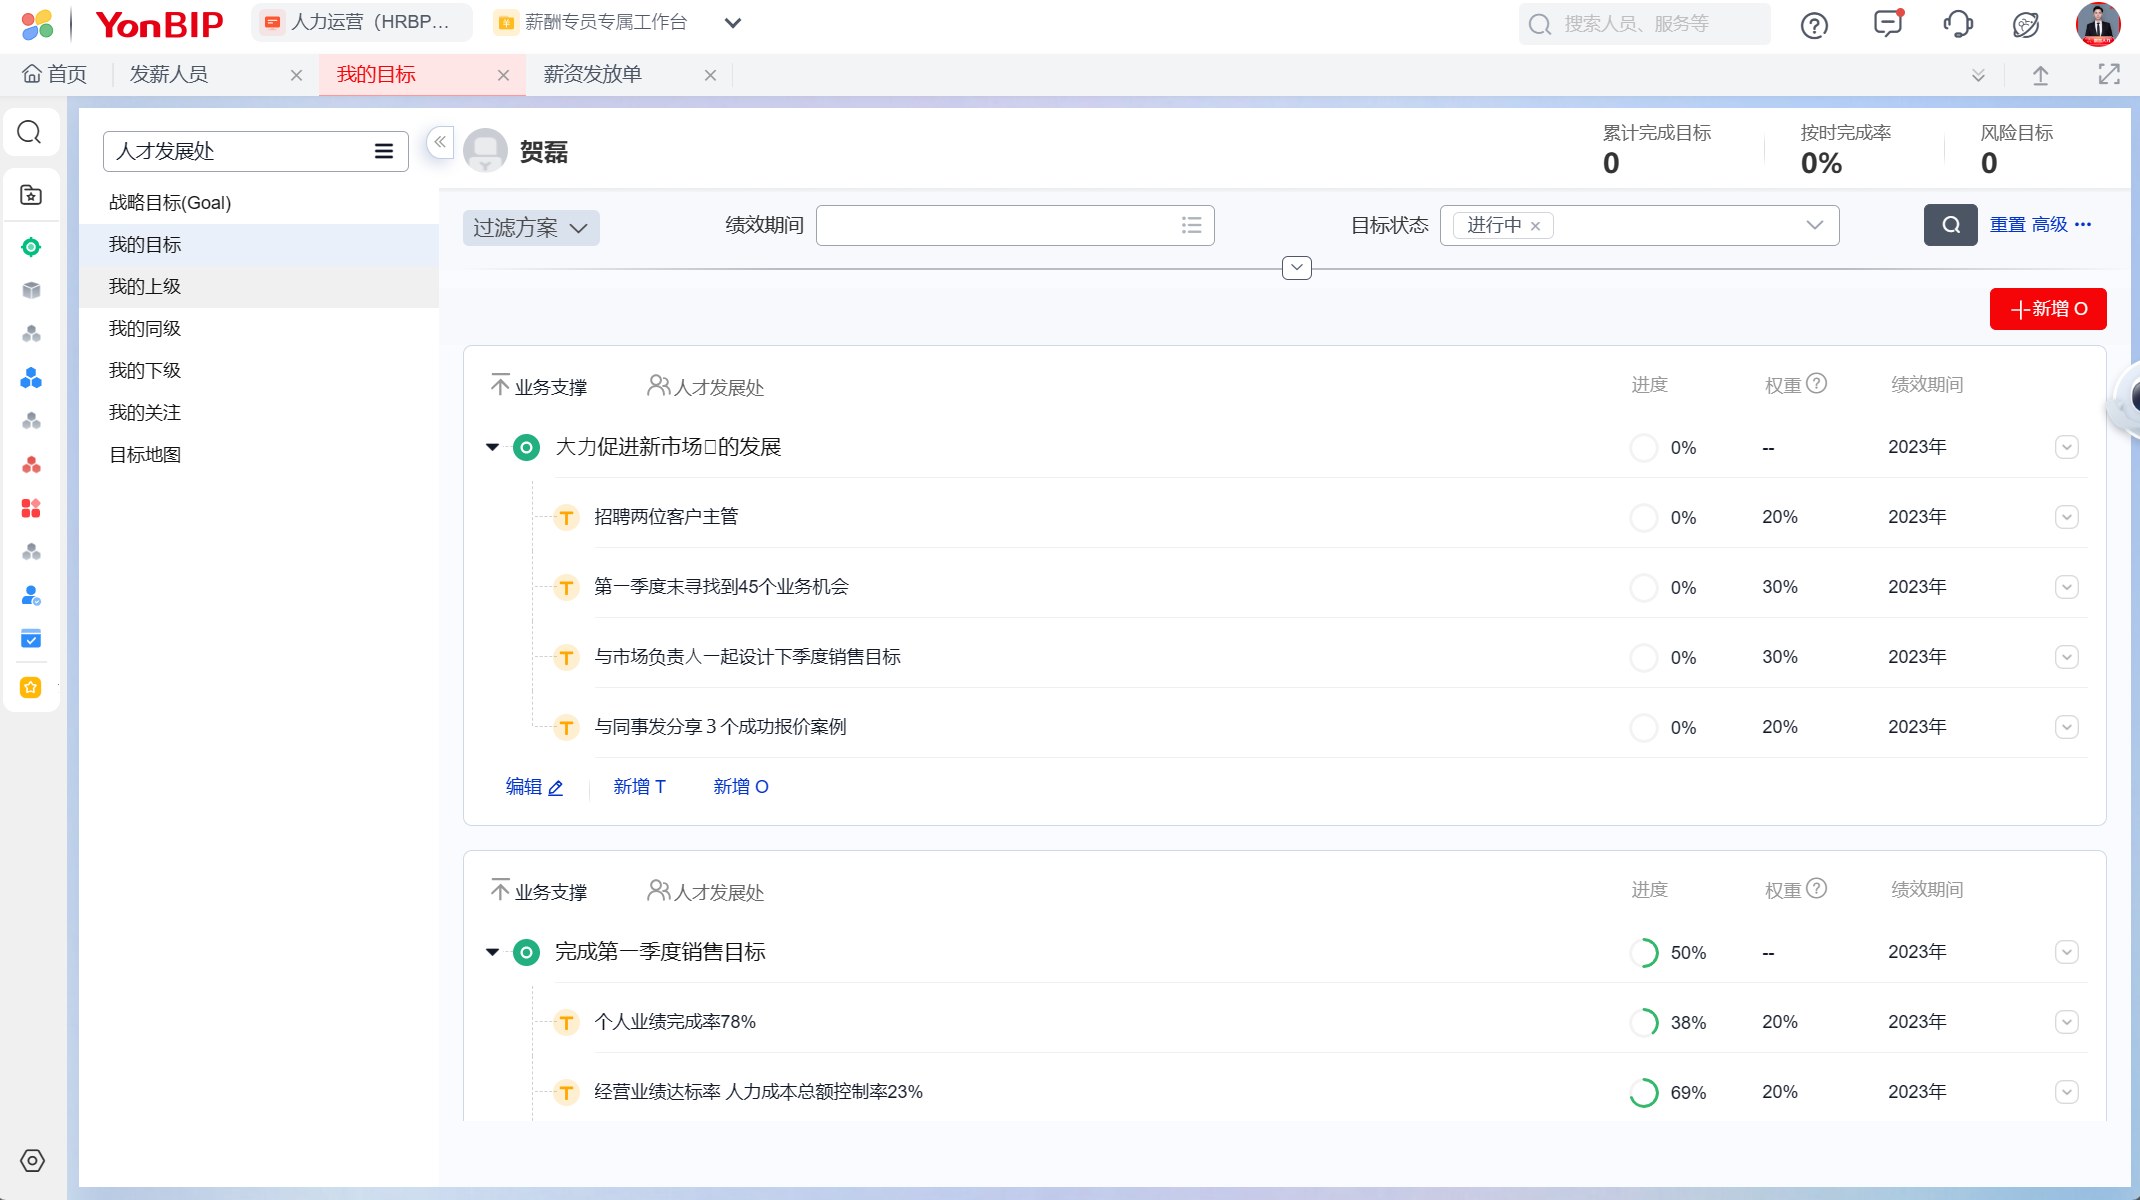Click the 绩效期间 input field

click(x=1015, y=225)
